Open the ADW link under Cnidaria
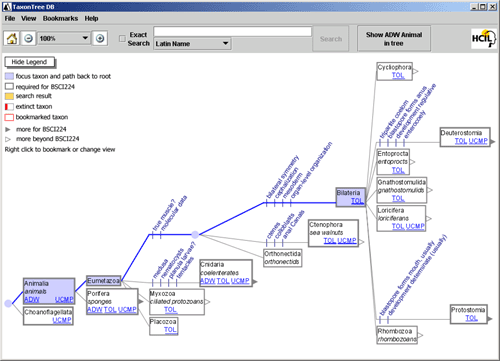 pyautogui.click(x=208, y=281)
